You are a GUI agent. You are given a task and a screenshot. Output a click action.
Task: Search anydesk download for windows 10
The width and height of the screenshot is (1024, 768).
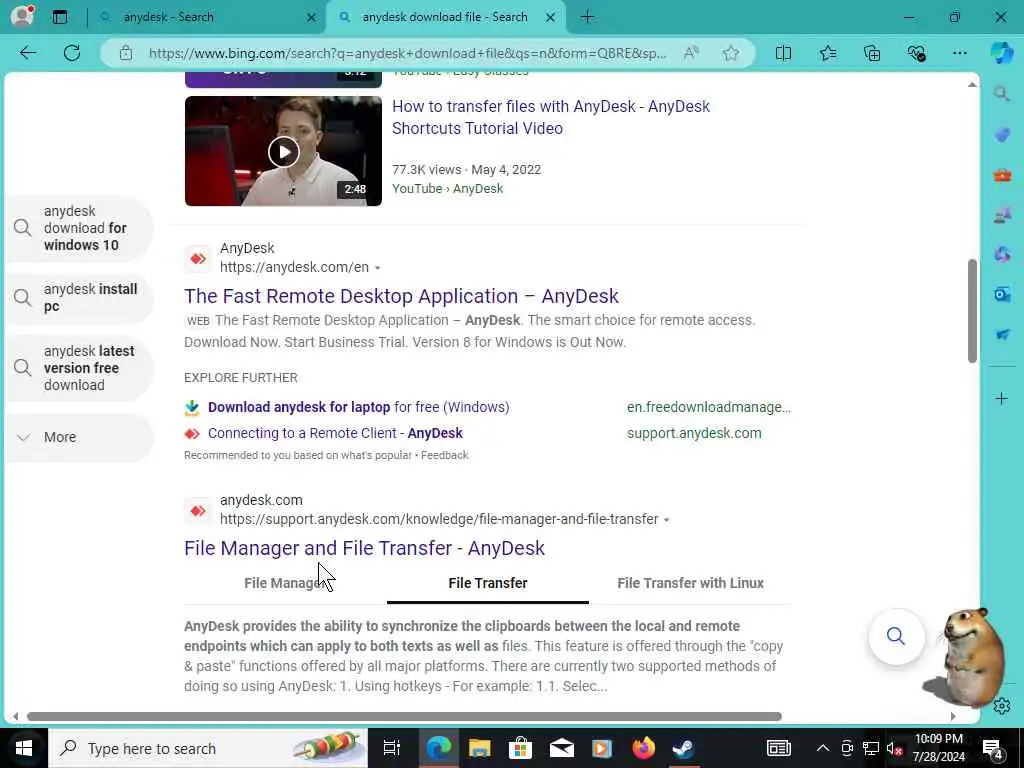80,228
